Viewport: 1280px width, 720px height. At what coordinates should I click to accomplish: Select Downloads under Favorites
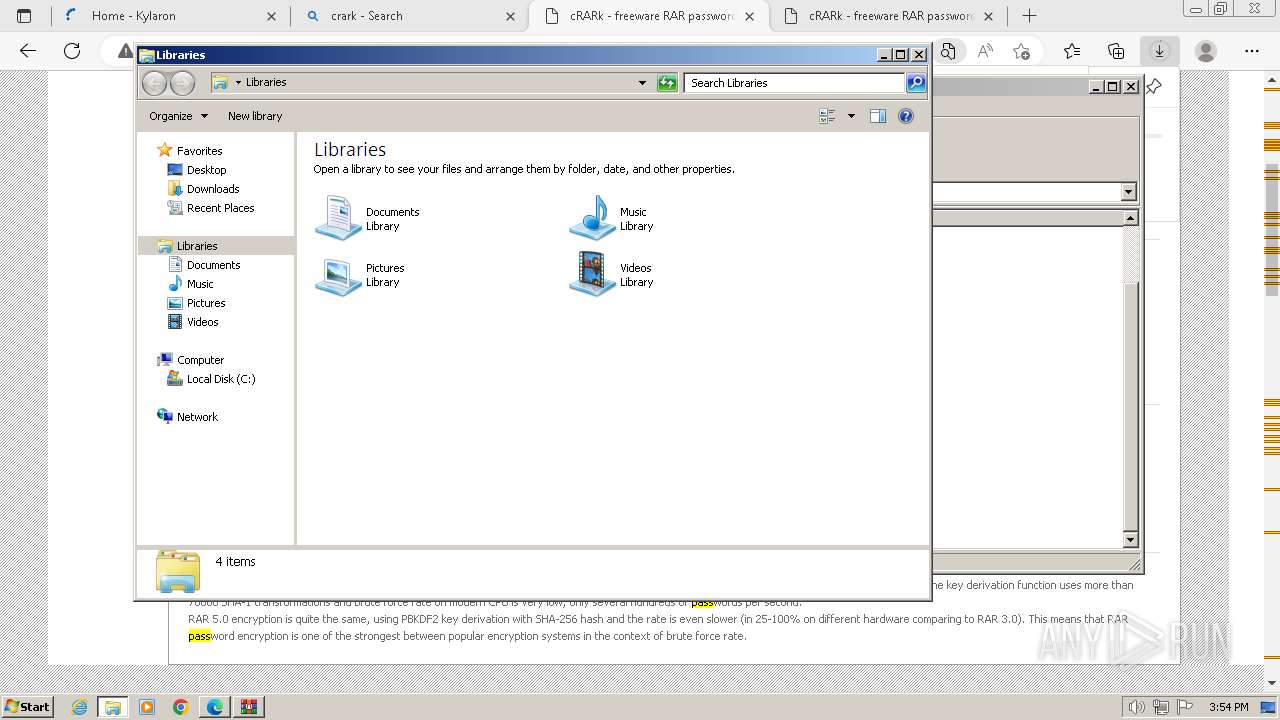point(213,189)
